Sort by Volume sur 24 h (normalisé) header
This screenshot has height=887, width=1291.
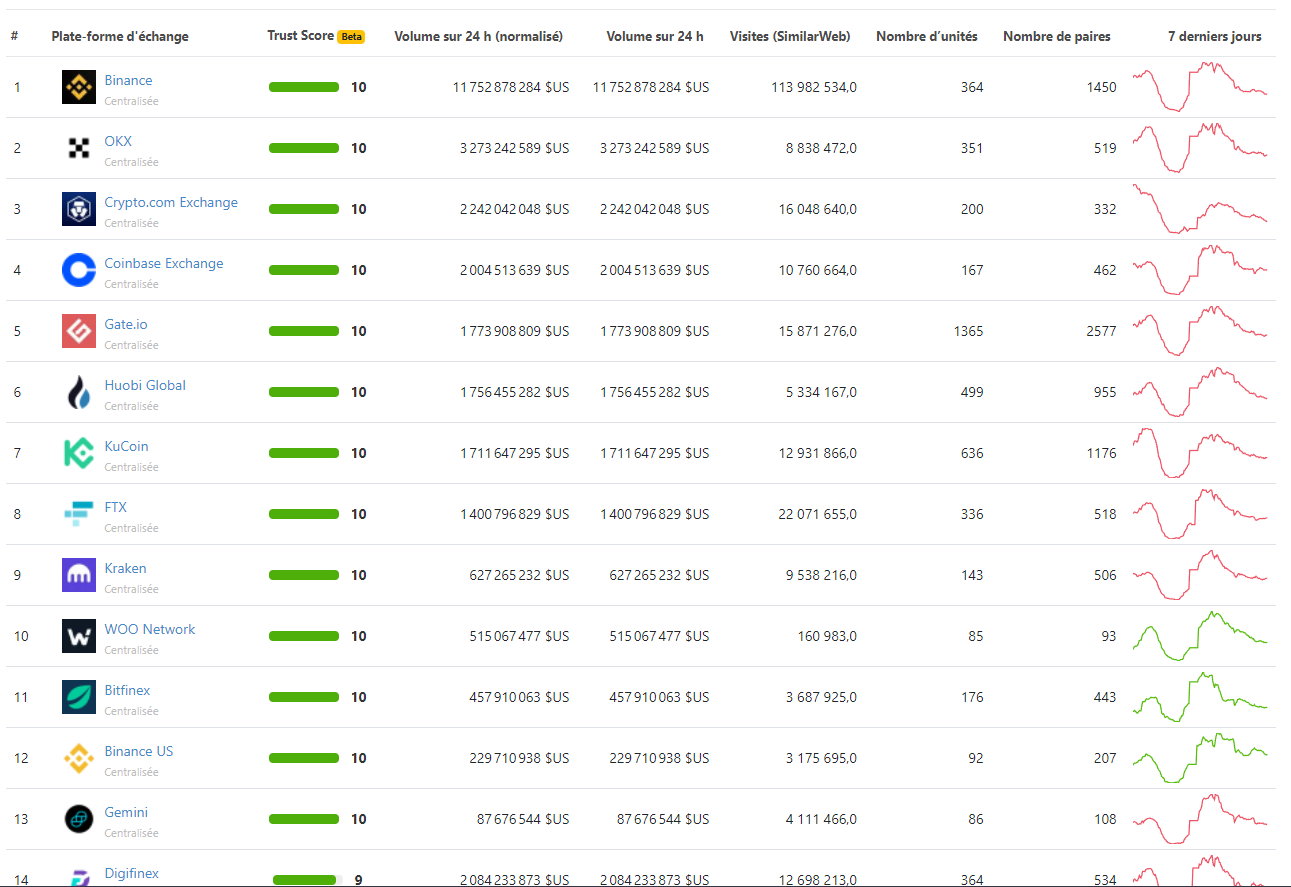tap(478, 36)
